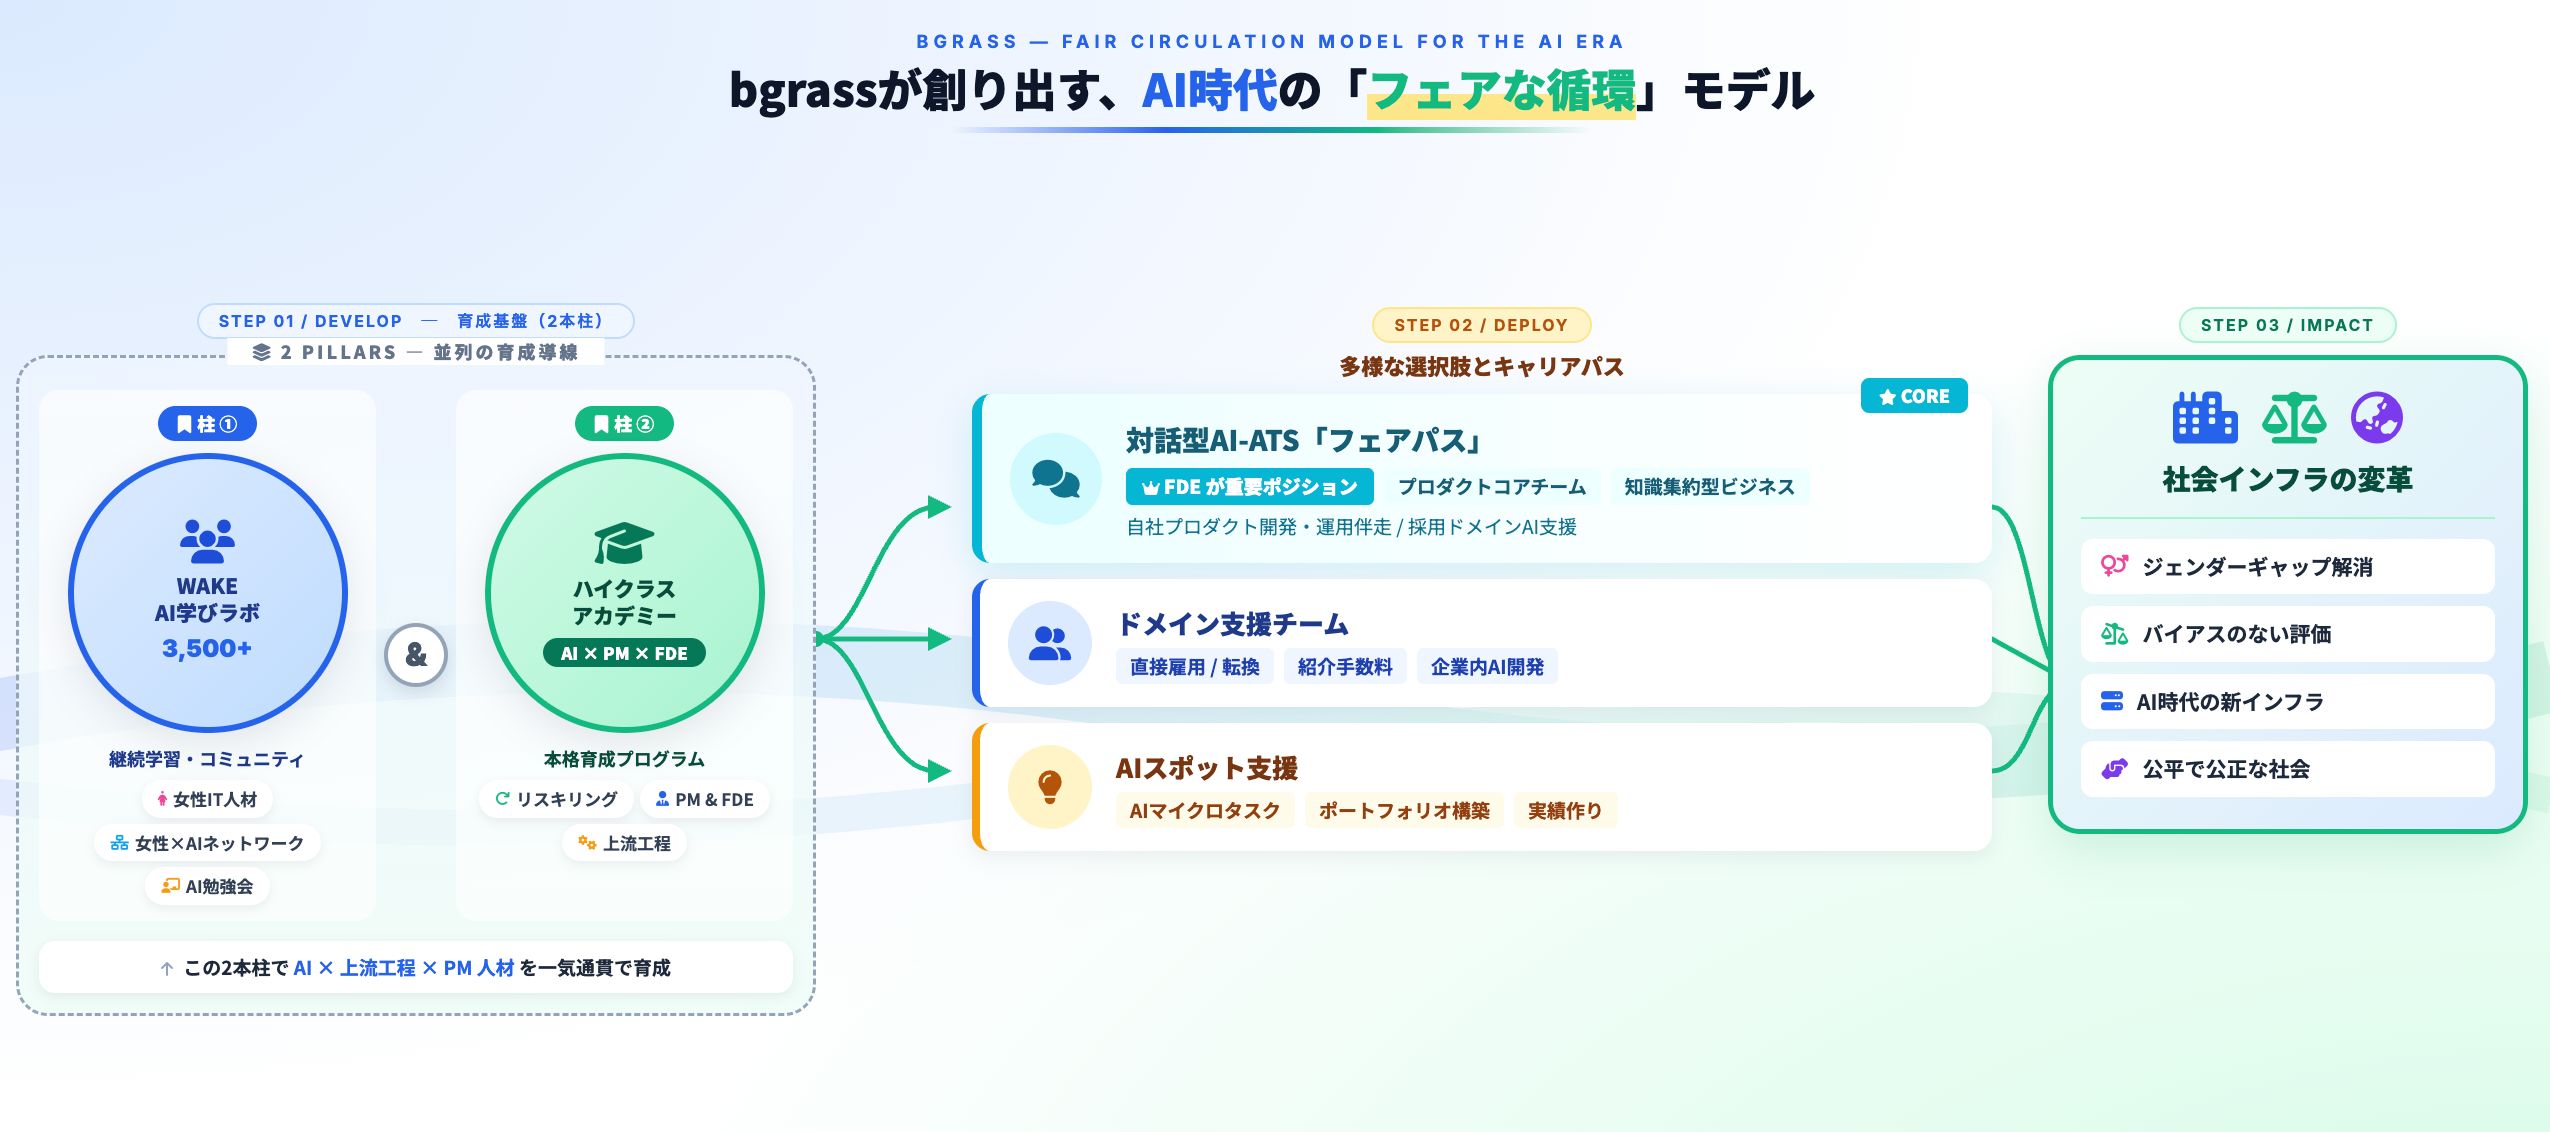Screen dimensions: 2550x1132
Task: Click the lightbulb icon for AIスポット支援
Action: [1049, 787]
